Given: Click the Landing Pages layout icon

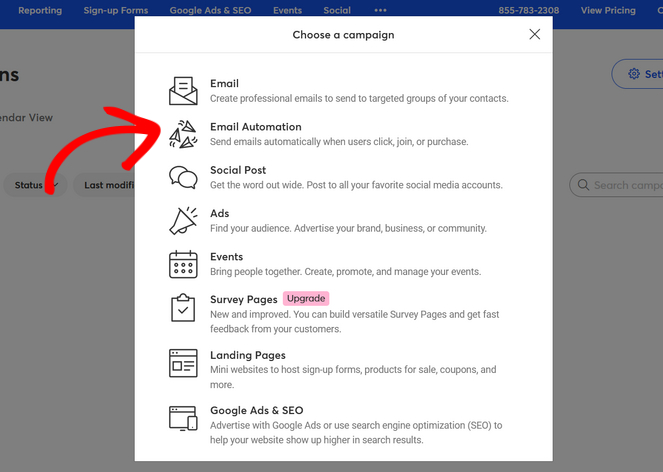Looking at the screenshot, I should [183, 363].
